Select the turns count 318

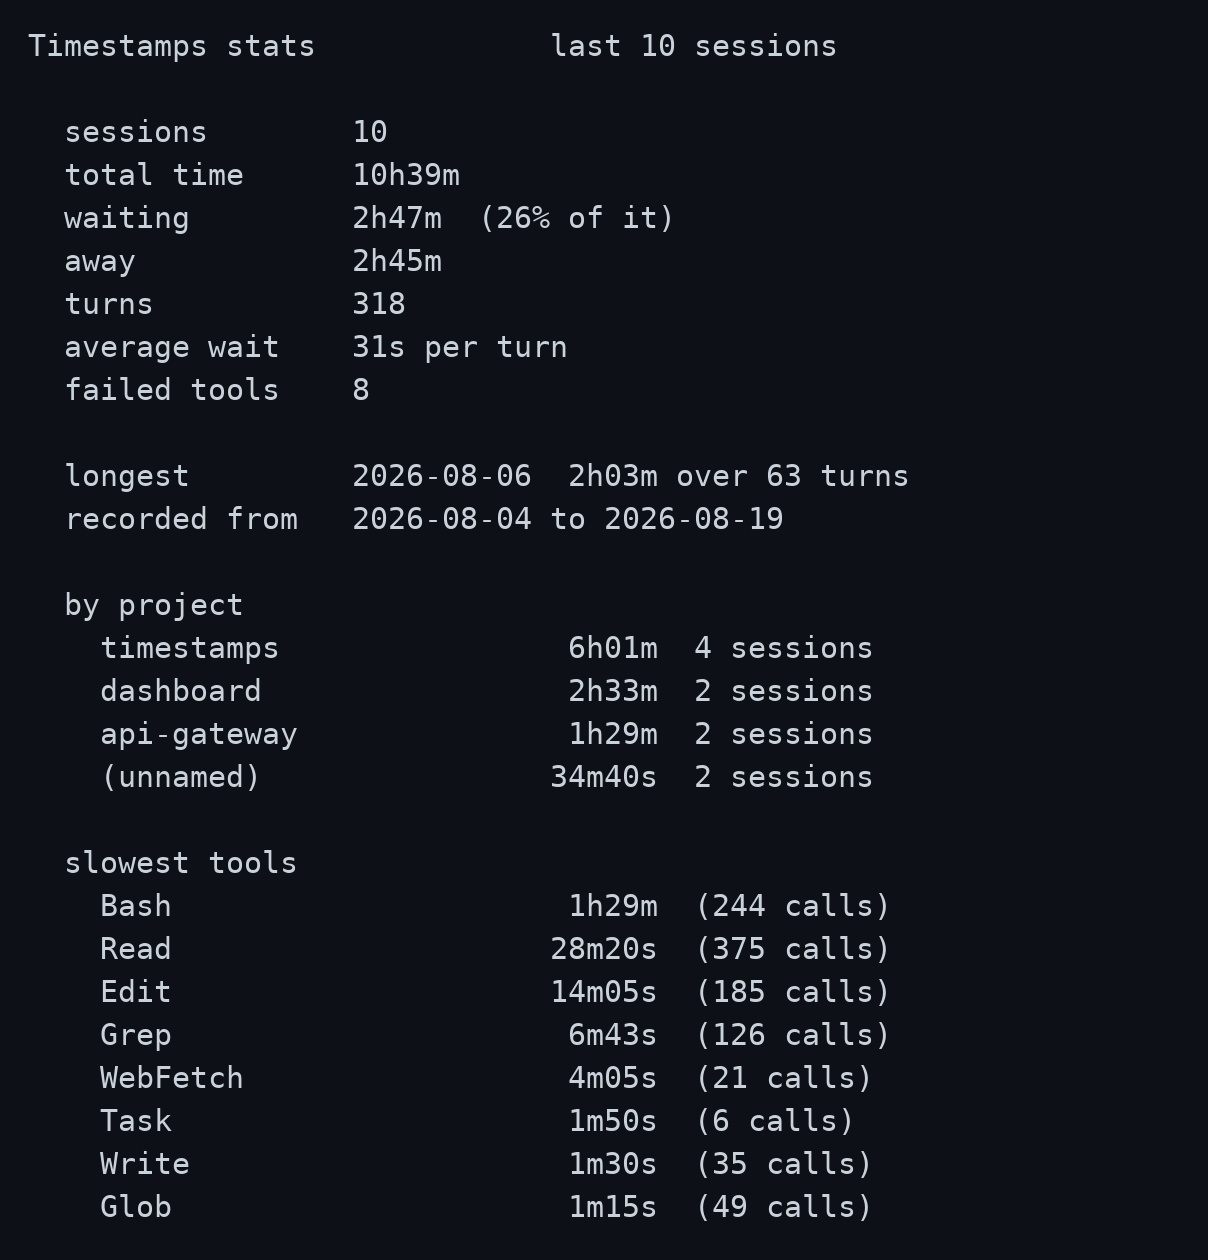coord(379,305)
